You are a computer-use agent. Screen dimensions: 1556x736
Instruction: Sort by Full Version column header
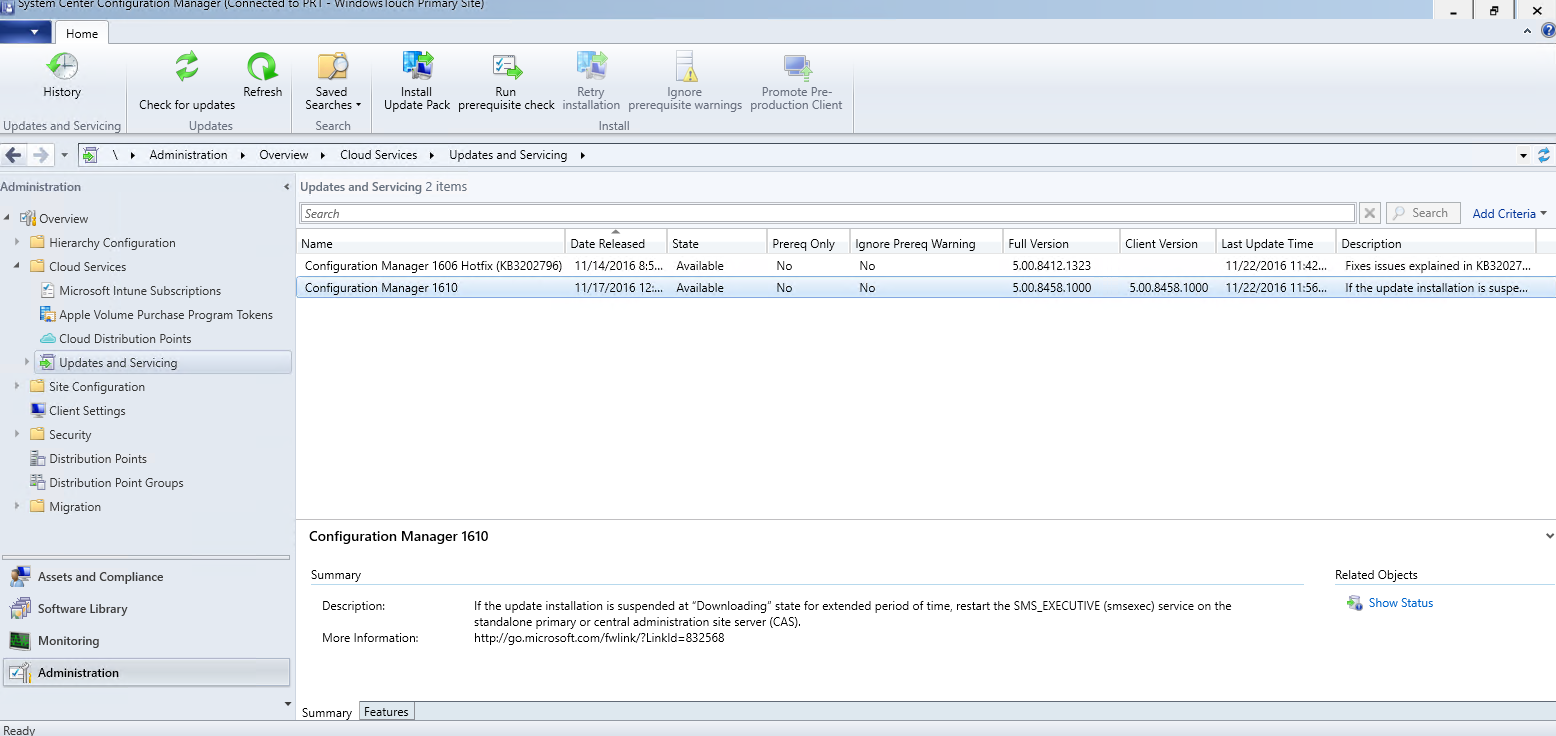(x=1061, y=243)
